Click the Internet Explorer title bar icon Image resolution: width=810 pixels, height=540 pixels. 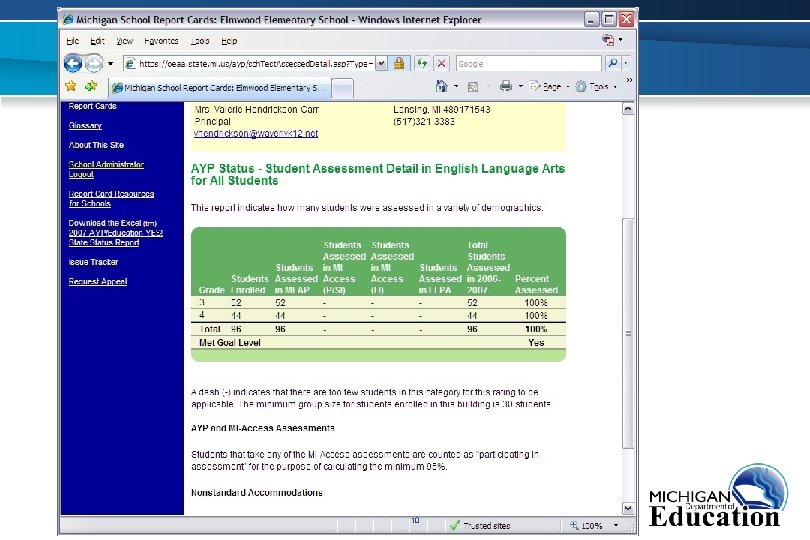(x=68, y=20)
